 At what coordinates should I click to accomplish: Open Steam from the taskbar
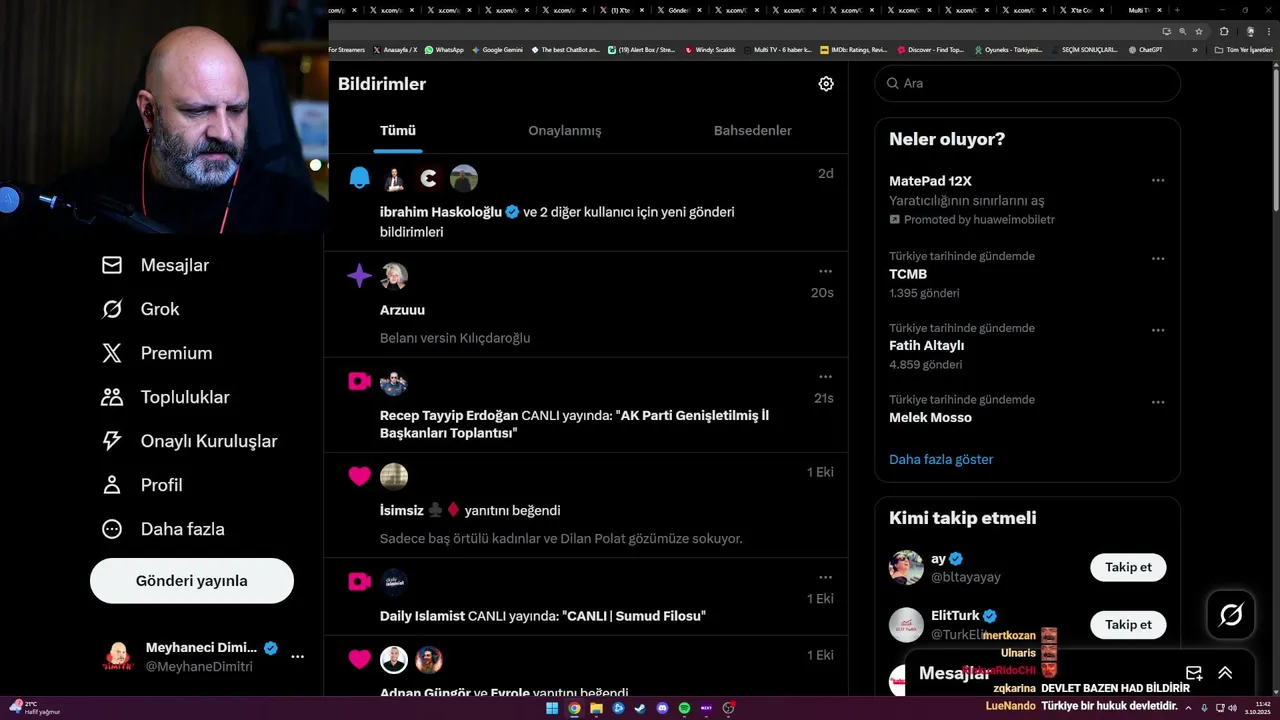click(640, 708)
